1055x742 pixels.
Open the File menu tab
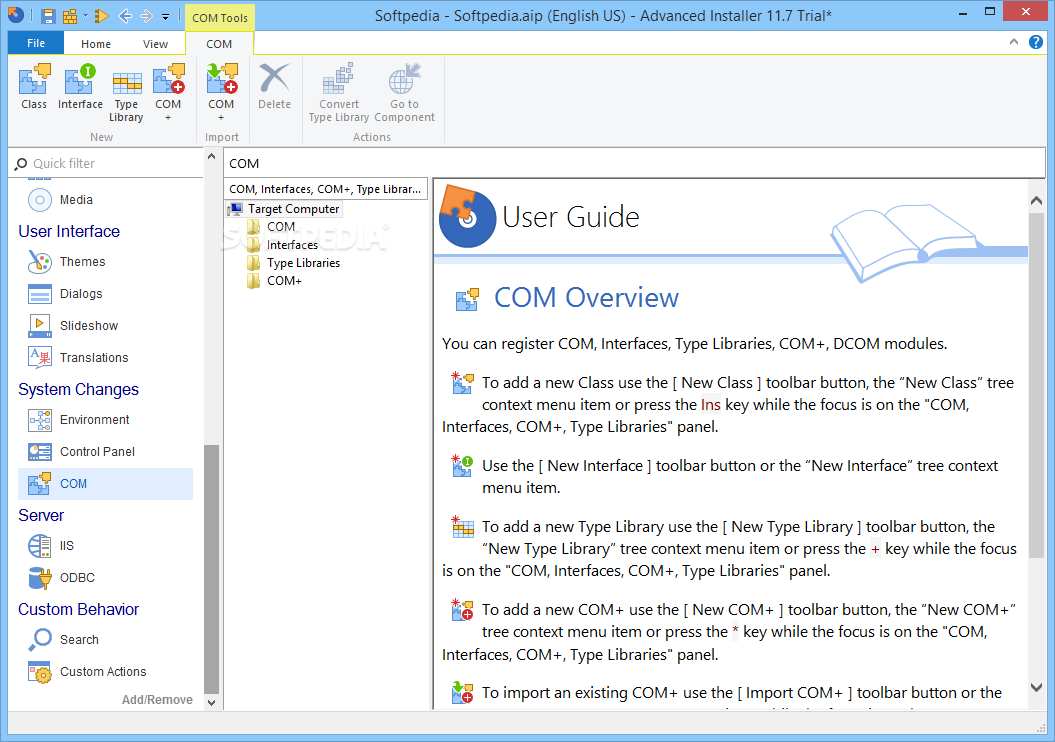click(x=36, y=43)
